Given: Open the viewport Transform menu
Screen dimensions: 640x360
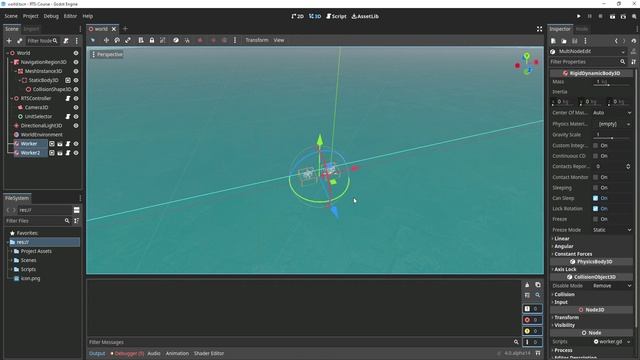Looking at the screenshot, I should coord(257,40).
